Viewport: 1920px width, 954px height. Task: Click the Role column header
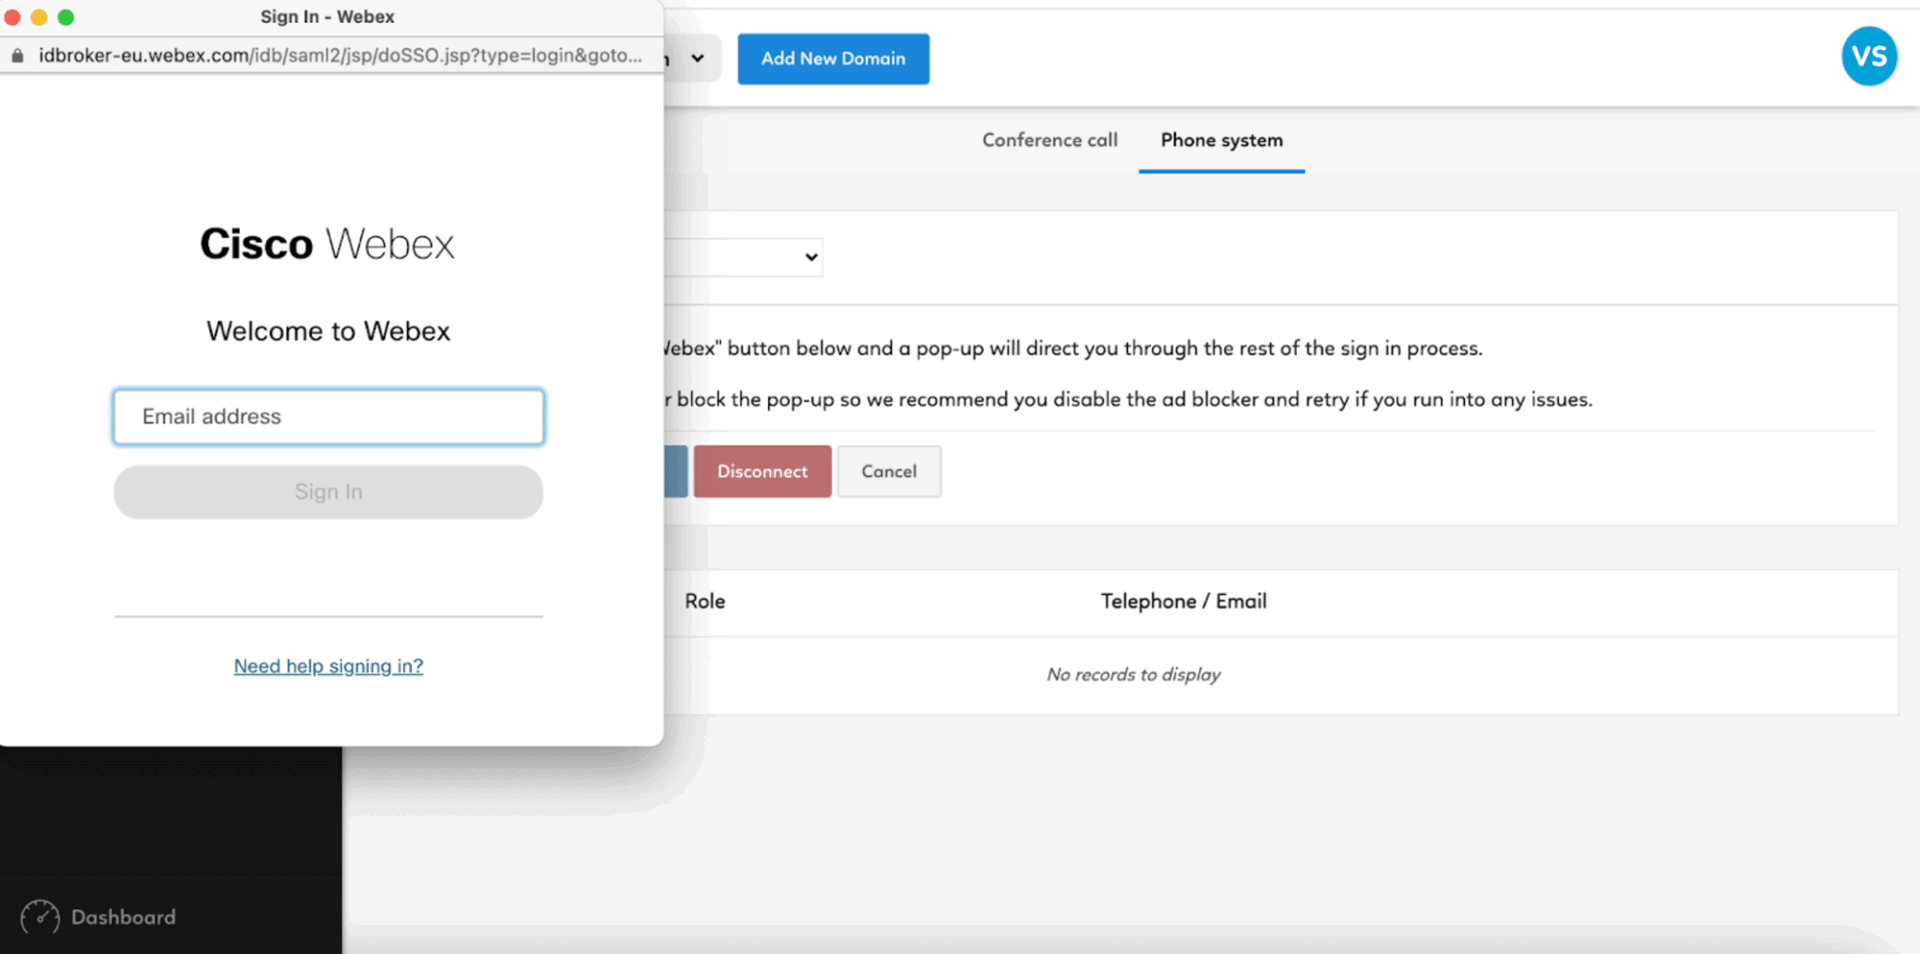click(705, 601)
